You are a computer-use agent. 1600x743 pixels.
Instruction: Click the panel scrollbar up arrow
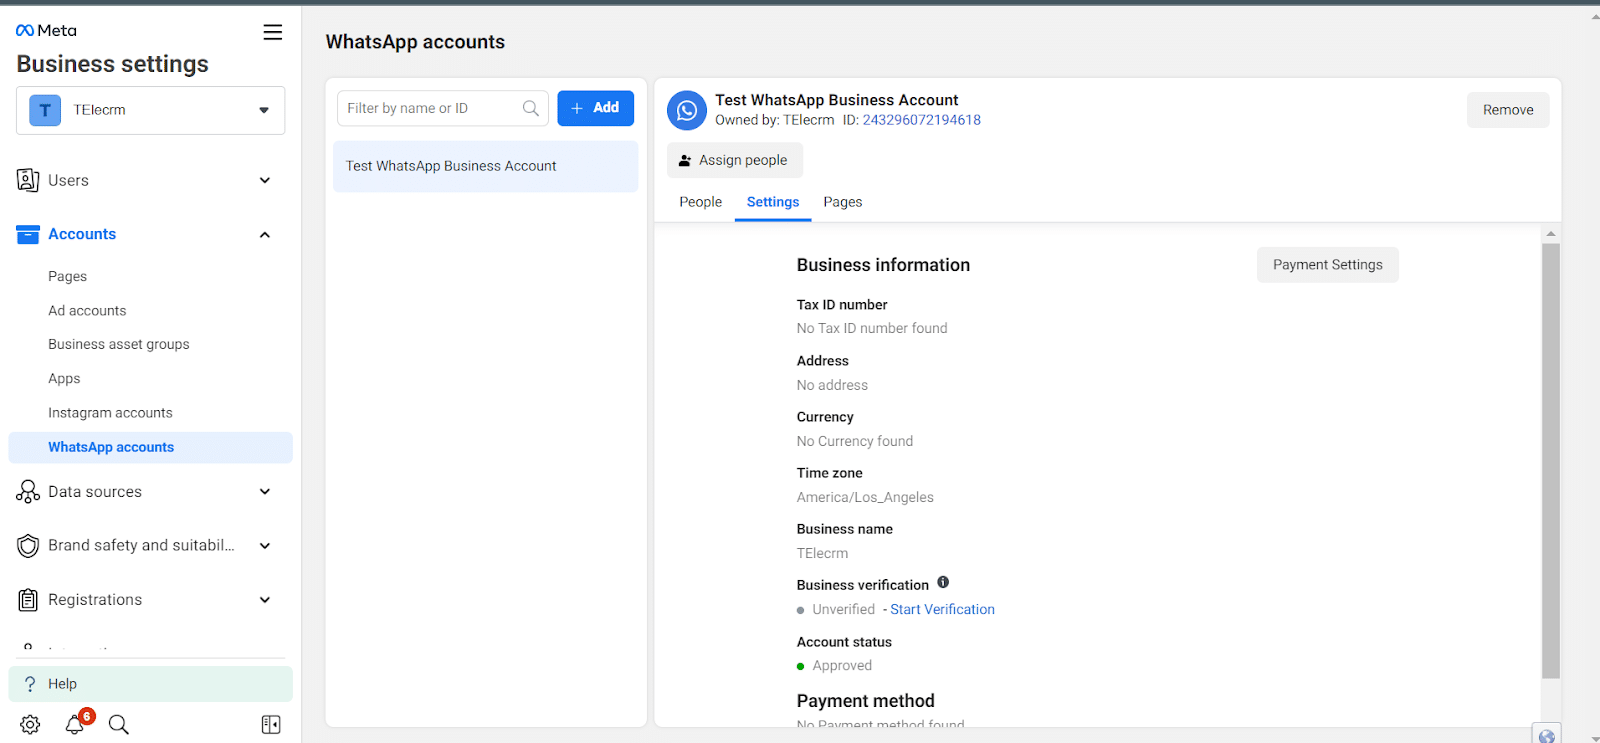tap(1551, 233)
